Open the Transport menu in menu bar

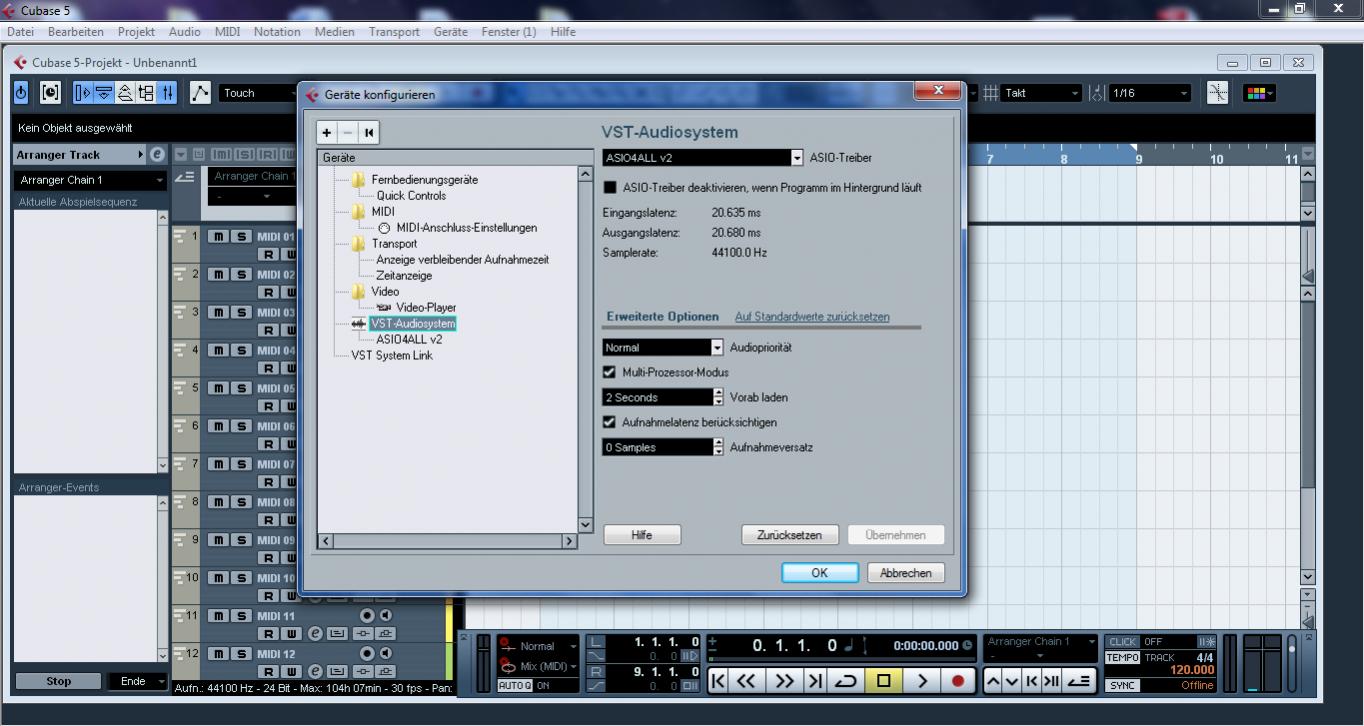[394, 31]
